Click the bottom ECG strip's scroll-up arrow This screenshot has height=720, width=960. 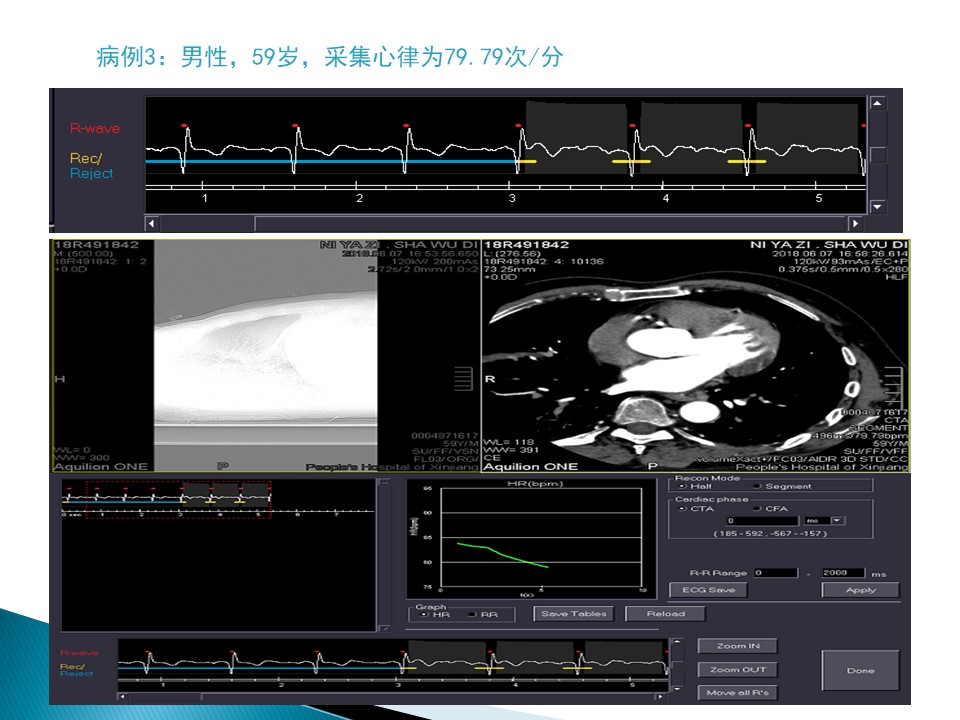tap(677, 642)
